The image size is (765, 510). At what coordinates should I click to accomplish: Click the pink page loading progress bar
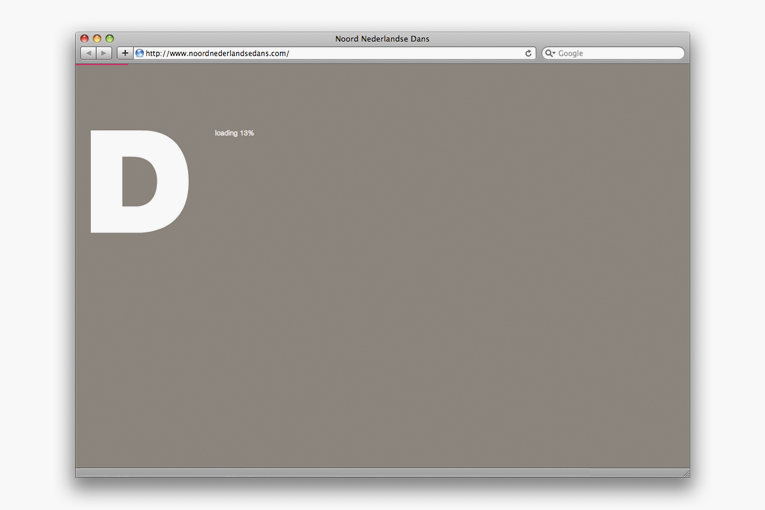[x=101, y=64]
